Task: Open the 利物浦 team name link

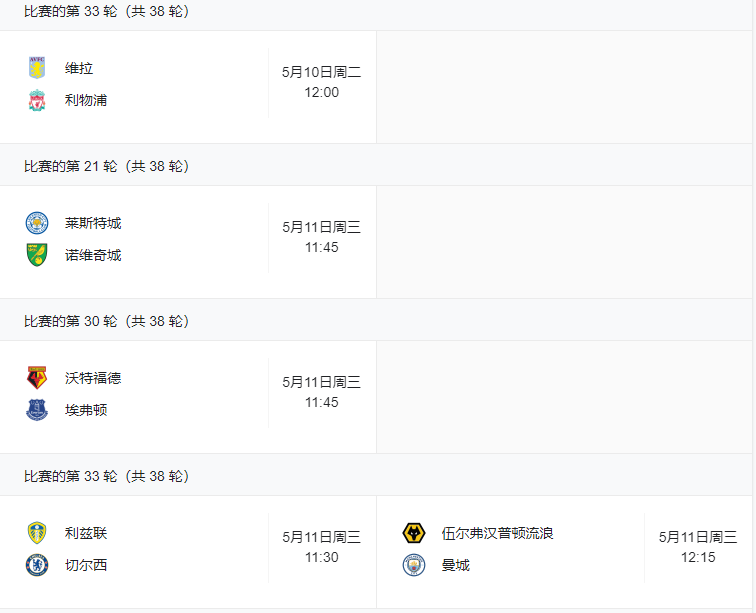Action: tap(86, 100)
